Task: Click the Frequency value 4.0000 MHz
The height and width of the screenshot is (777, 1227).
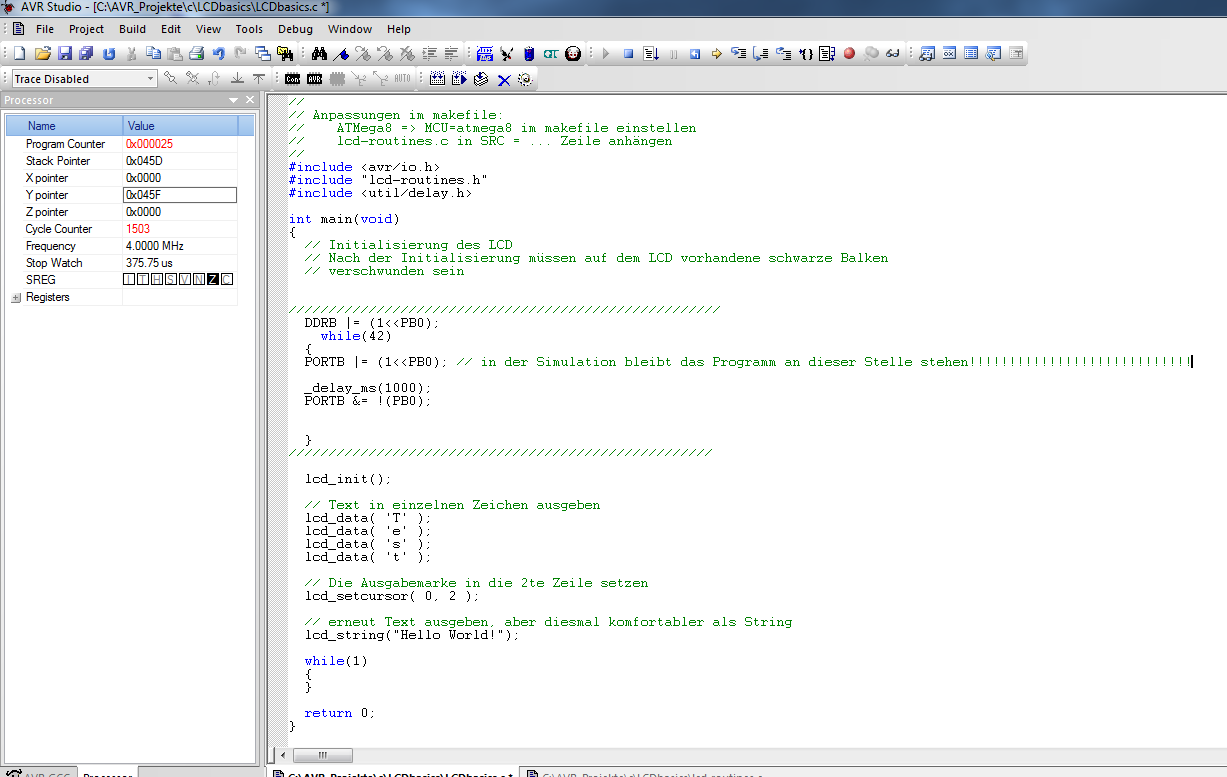Action: point(154,246)
